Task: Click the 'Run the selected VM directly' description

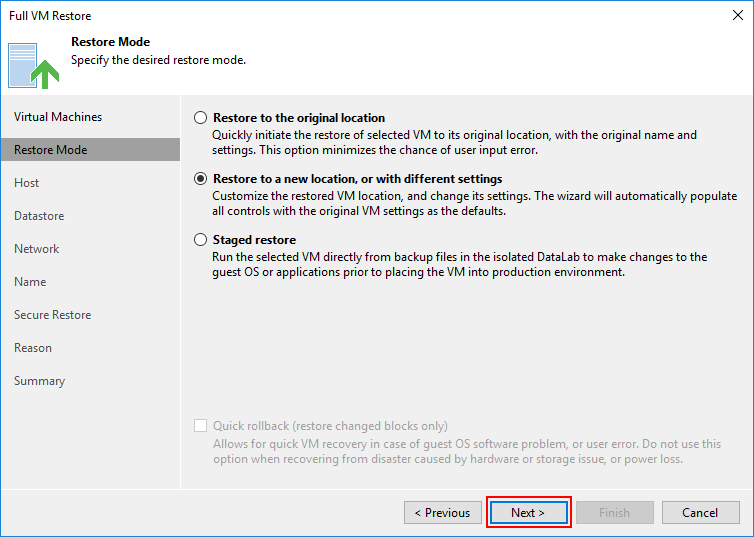Action: pyautogui.click(x=460, y=264)
